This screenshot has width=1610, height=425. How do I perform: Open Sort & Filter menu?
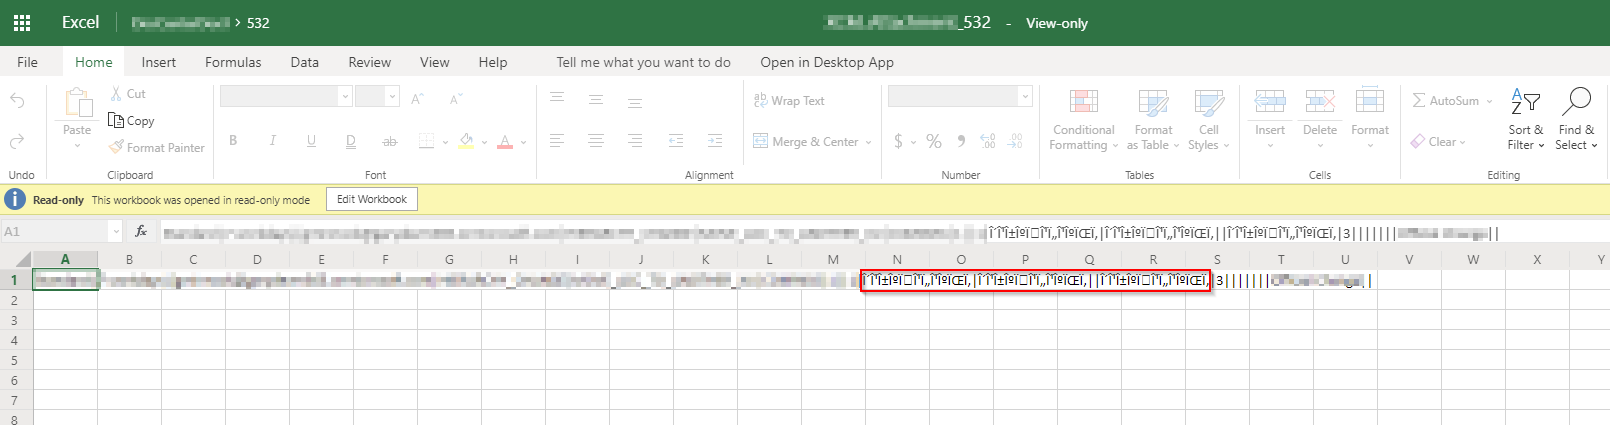click(x=1526, y=119)
